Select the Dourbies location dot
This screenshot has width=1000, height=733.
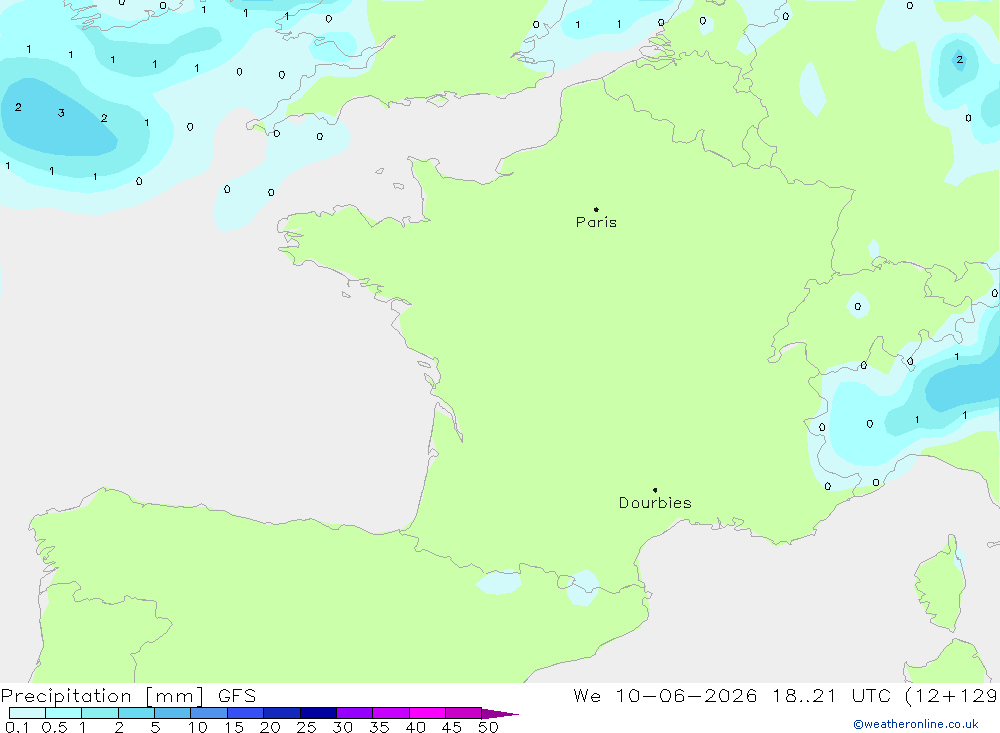point(655,490)
